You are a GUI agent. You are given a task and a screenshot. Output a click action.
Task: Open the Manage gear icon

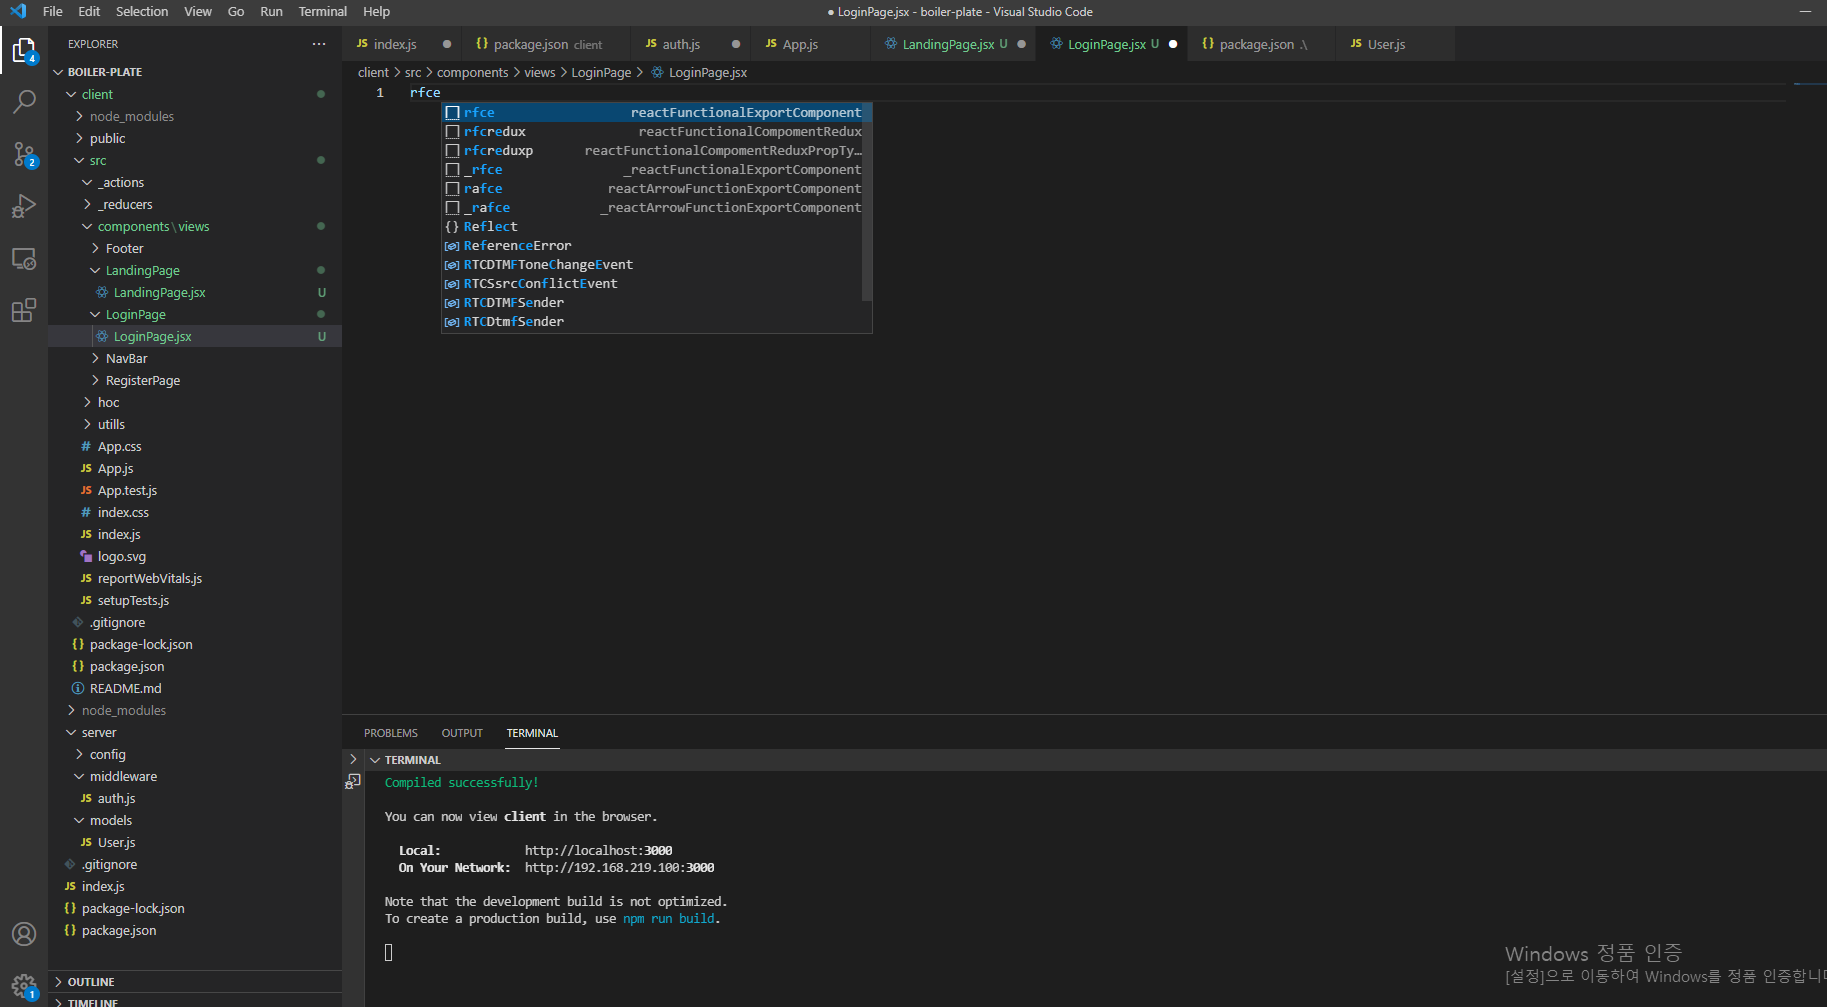click(x=24, y=986)
